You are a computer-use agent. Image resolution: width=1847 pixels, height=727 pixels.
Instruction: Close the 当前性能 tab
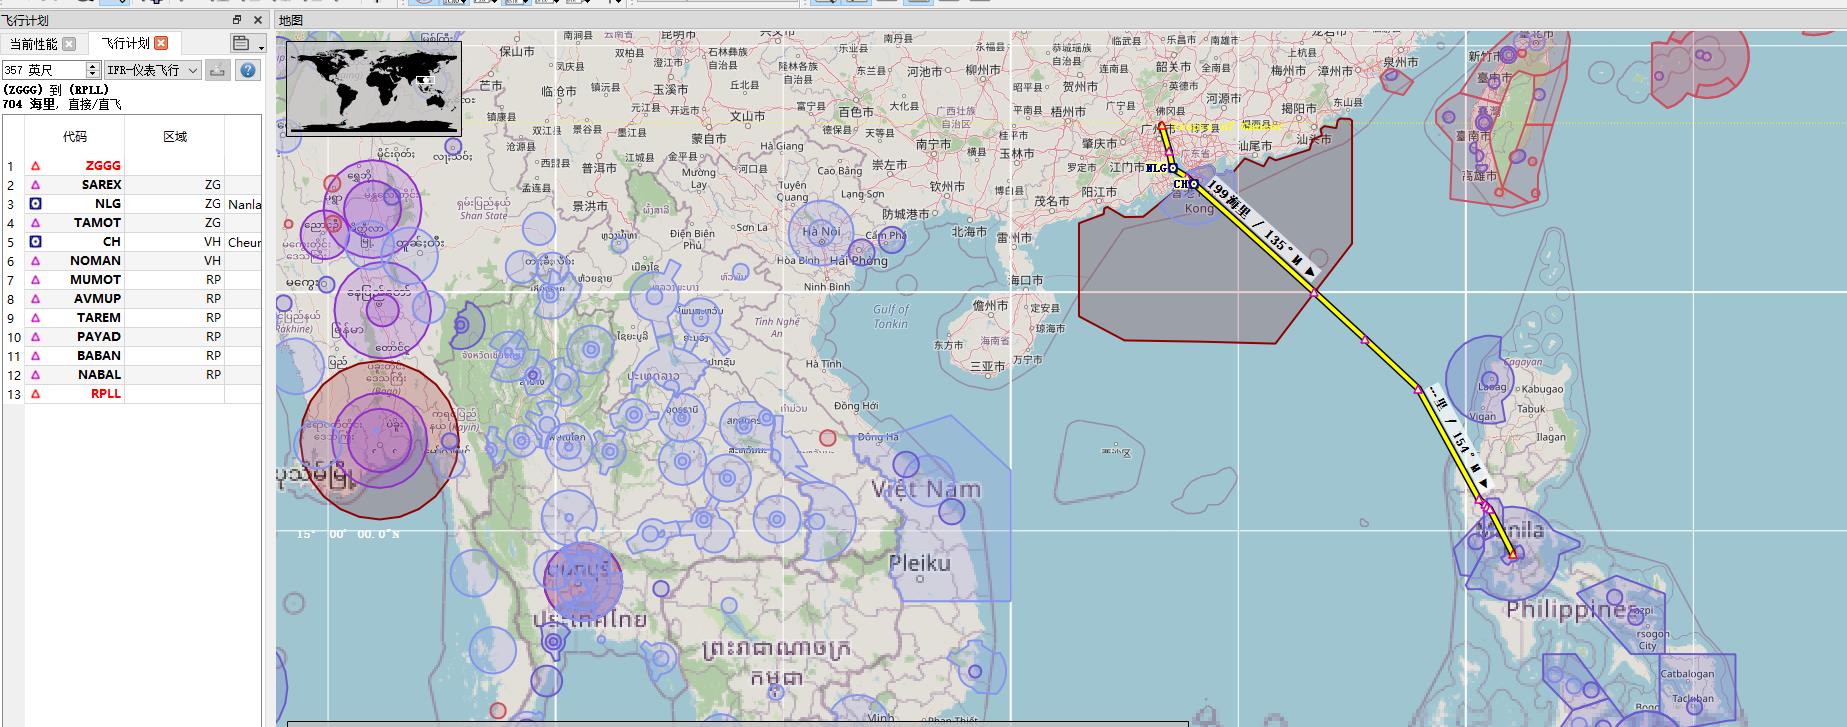[69, 44]
